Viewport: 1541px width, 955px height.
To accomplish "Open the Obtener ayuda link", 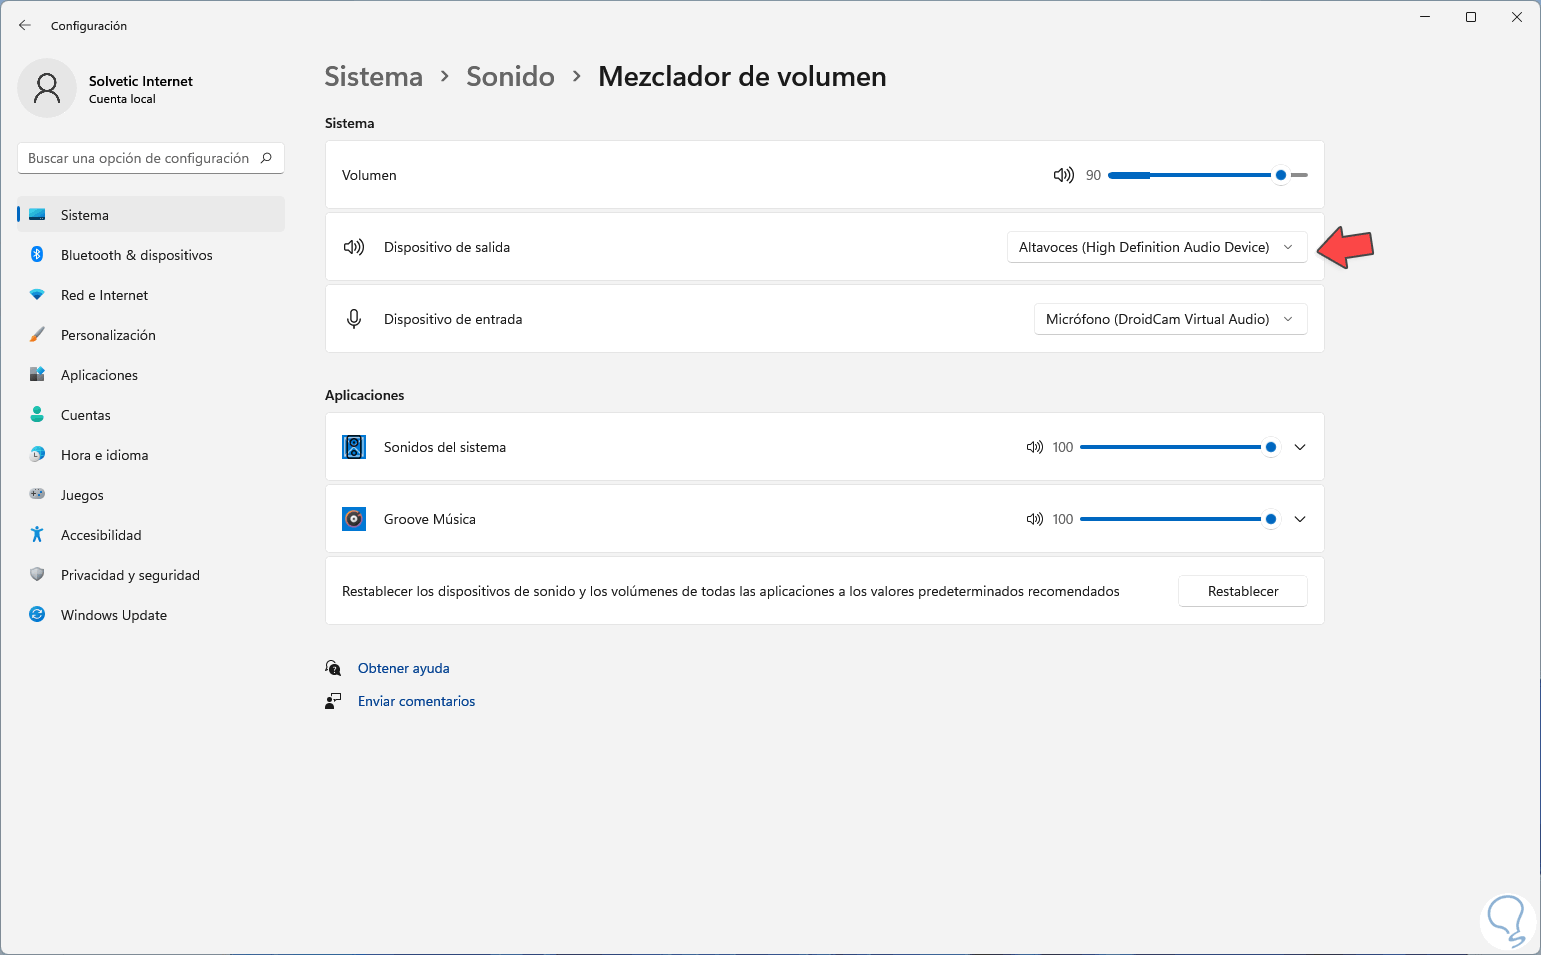I will 403,668.
